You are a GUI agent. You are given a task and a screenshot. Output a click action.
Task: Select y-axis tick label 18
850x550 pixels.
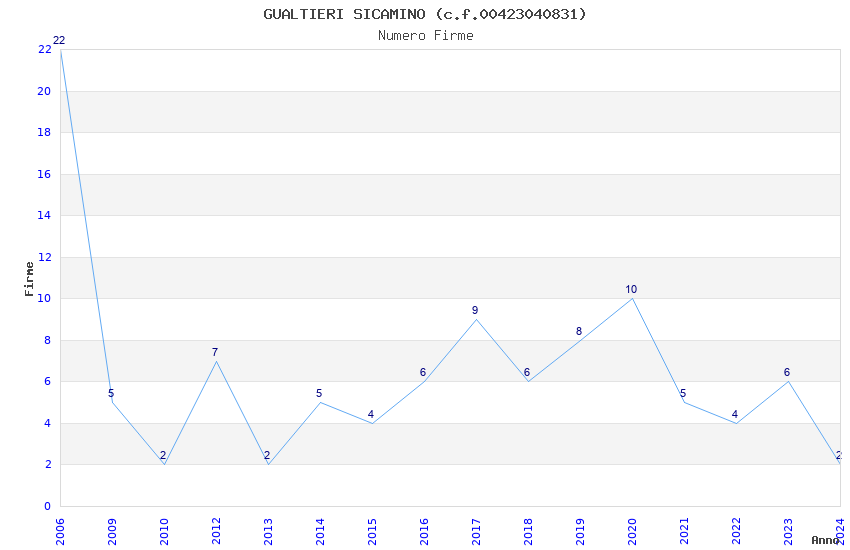click(44, 132)
